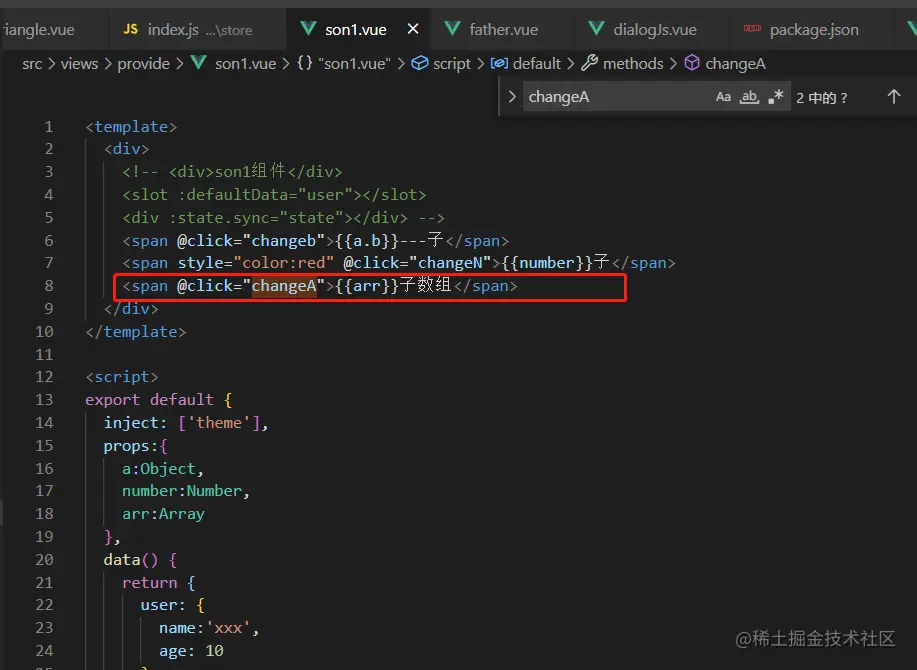Click the Vue icon on dialogJs.vue tab
Screen dimensions: 917x670
(596, 28)
